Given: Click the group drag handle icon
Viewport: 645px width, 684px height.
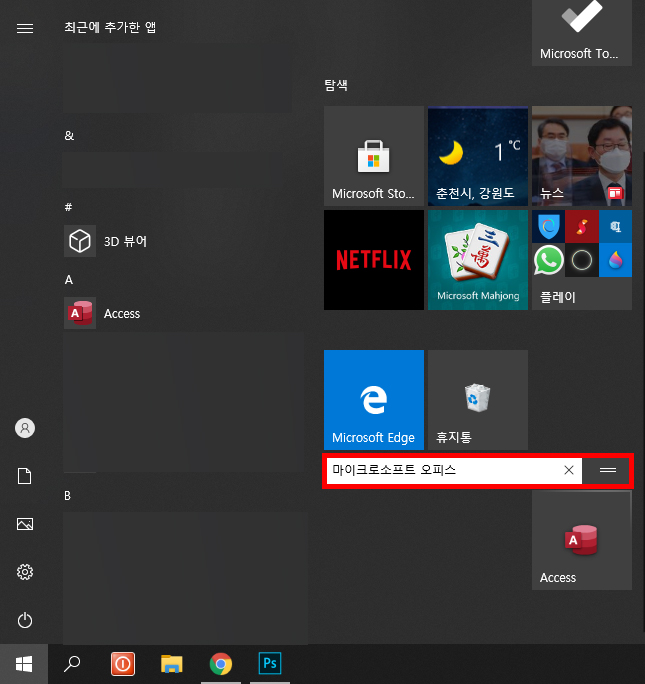Looking at the screenshot, I should [x=607, y=470].
